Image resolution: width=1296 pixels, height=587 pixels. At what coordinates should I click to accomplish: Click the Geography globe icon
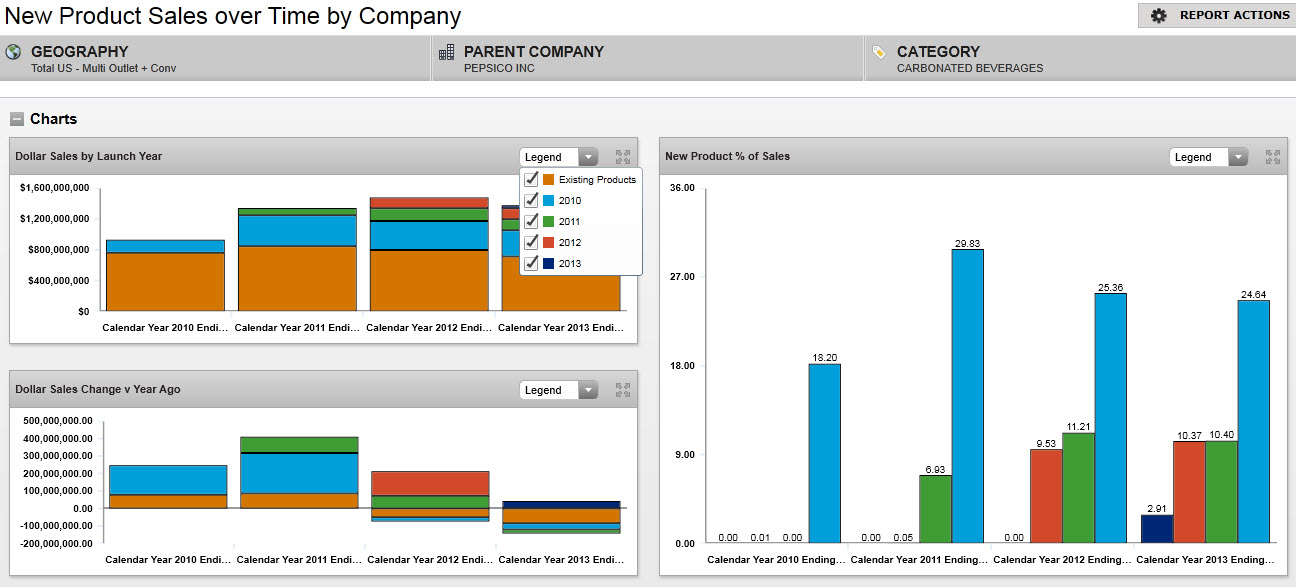click(x=13, y=52)
